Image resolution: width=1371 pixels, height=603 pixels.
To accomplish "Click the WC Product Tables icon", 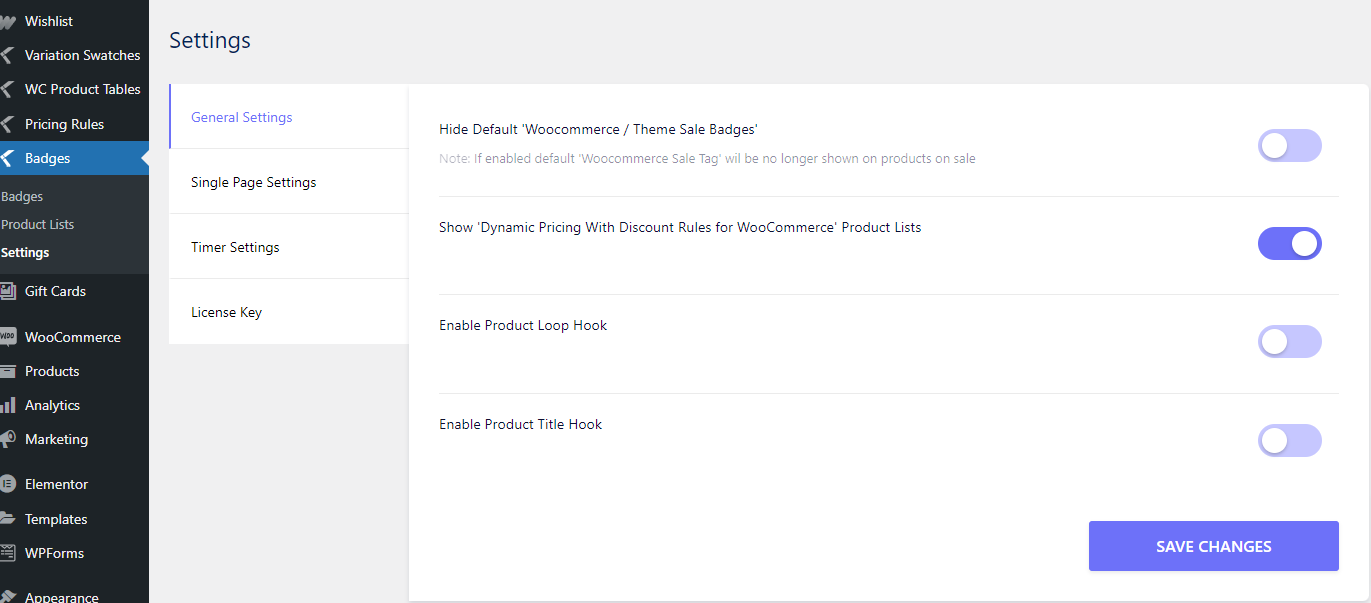I will (8, 89).
